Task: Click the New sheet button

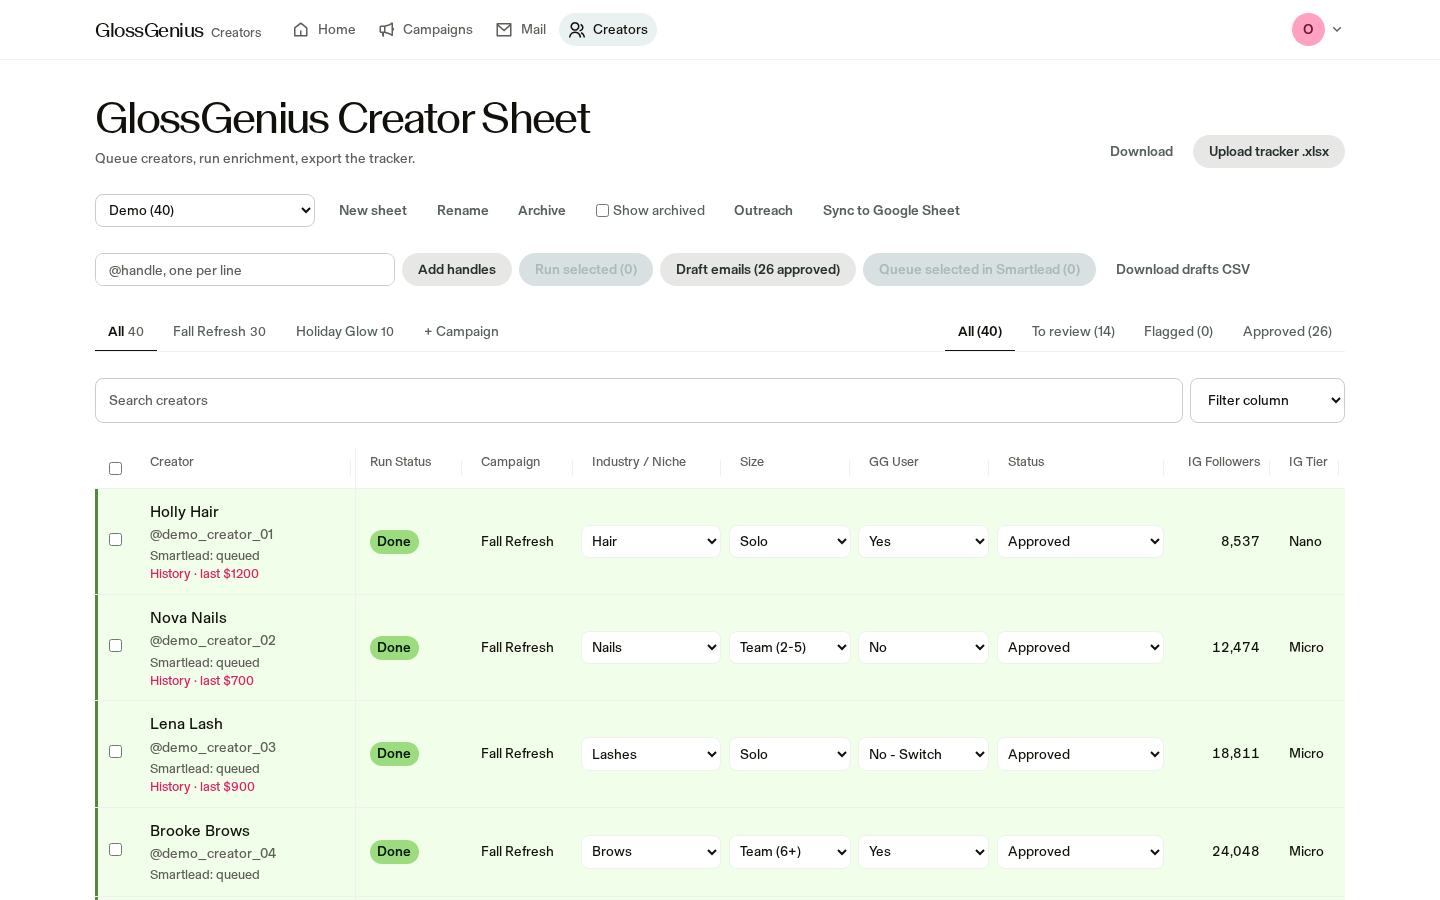Action: pos(373,210)
